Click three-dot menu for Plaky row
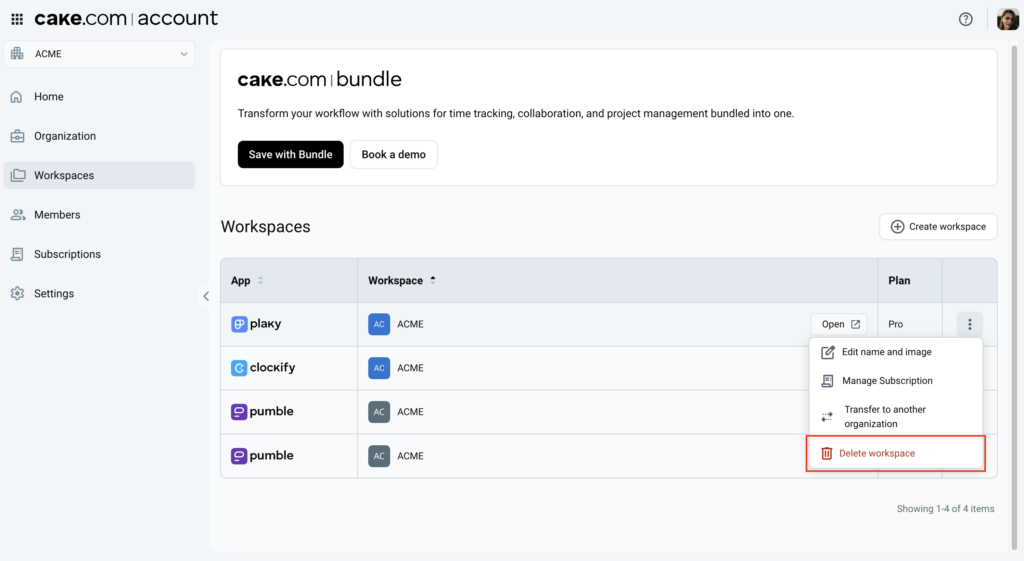This screenshot has width=1024, height=561. coord(970,324)
